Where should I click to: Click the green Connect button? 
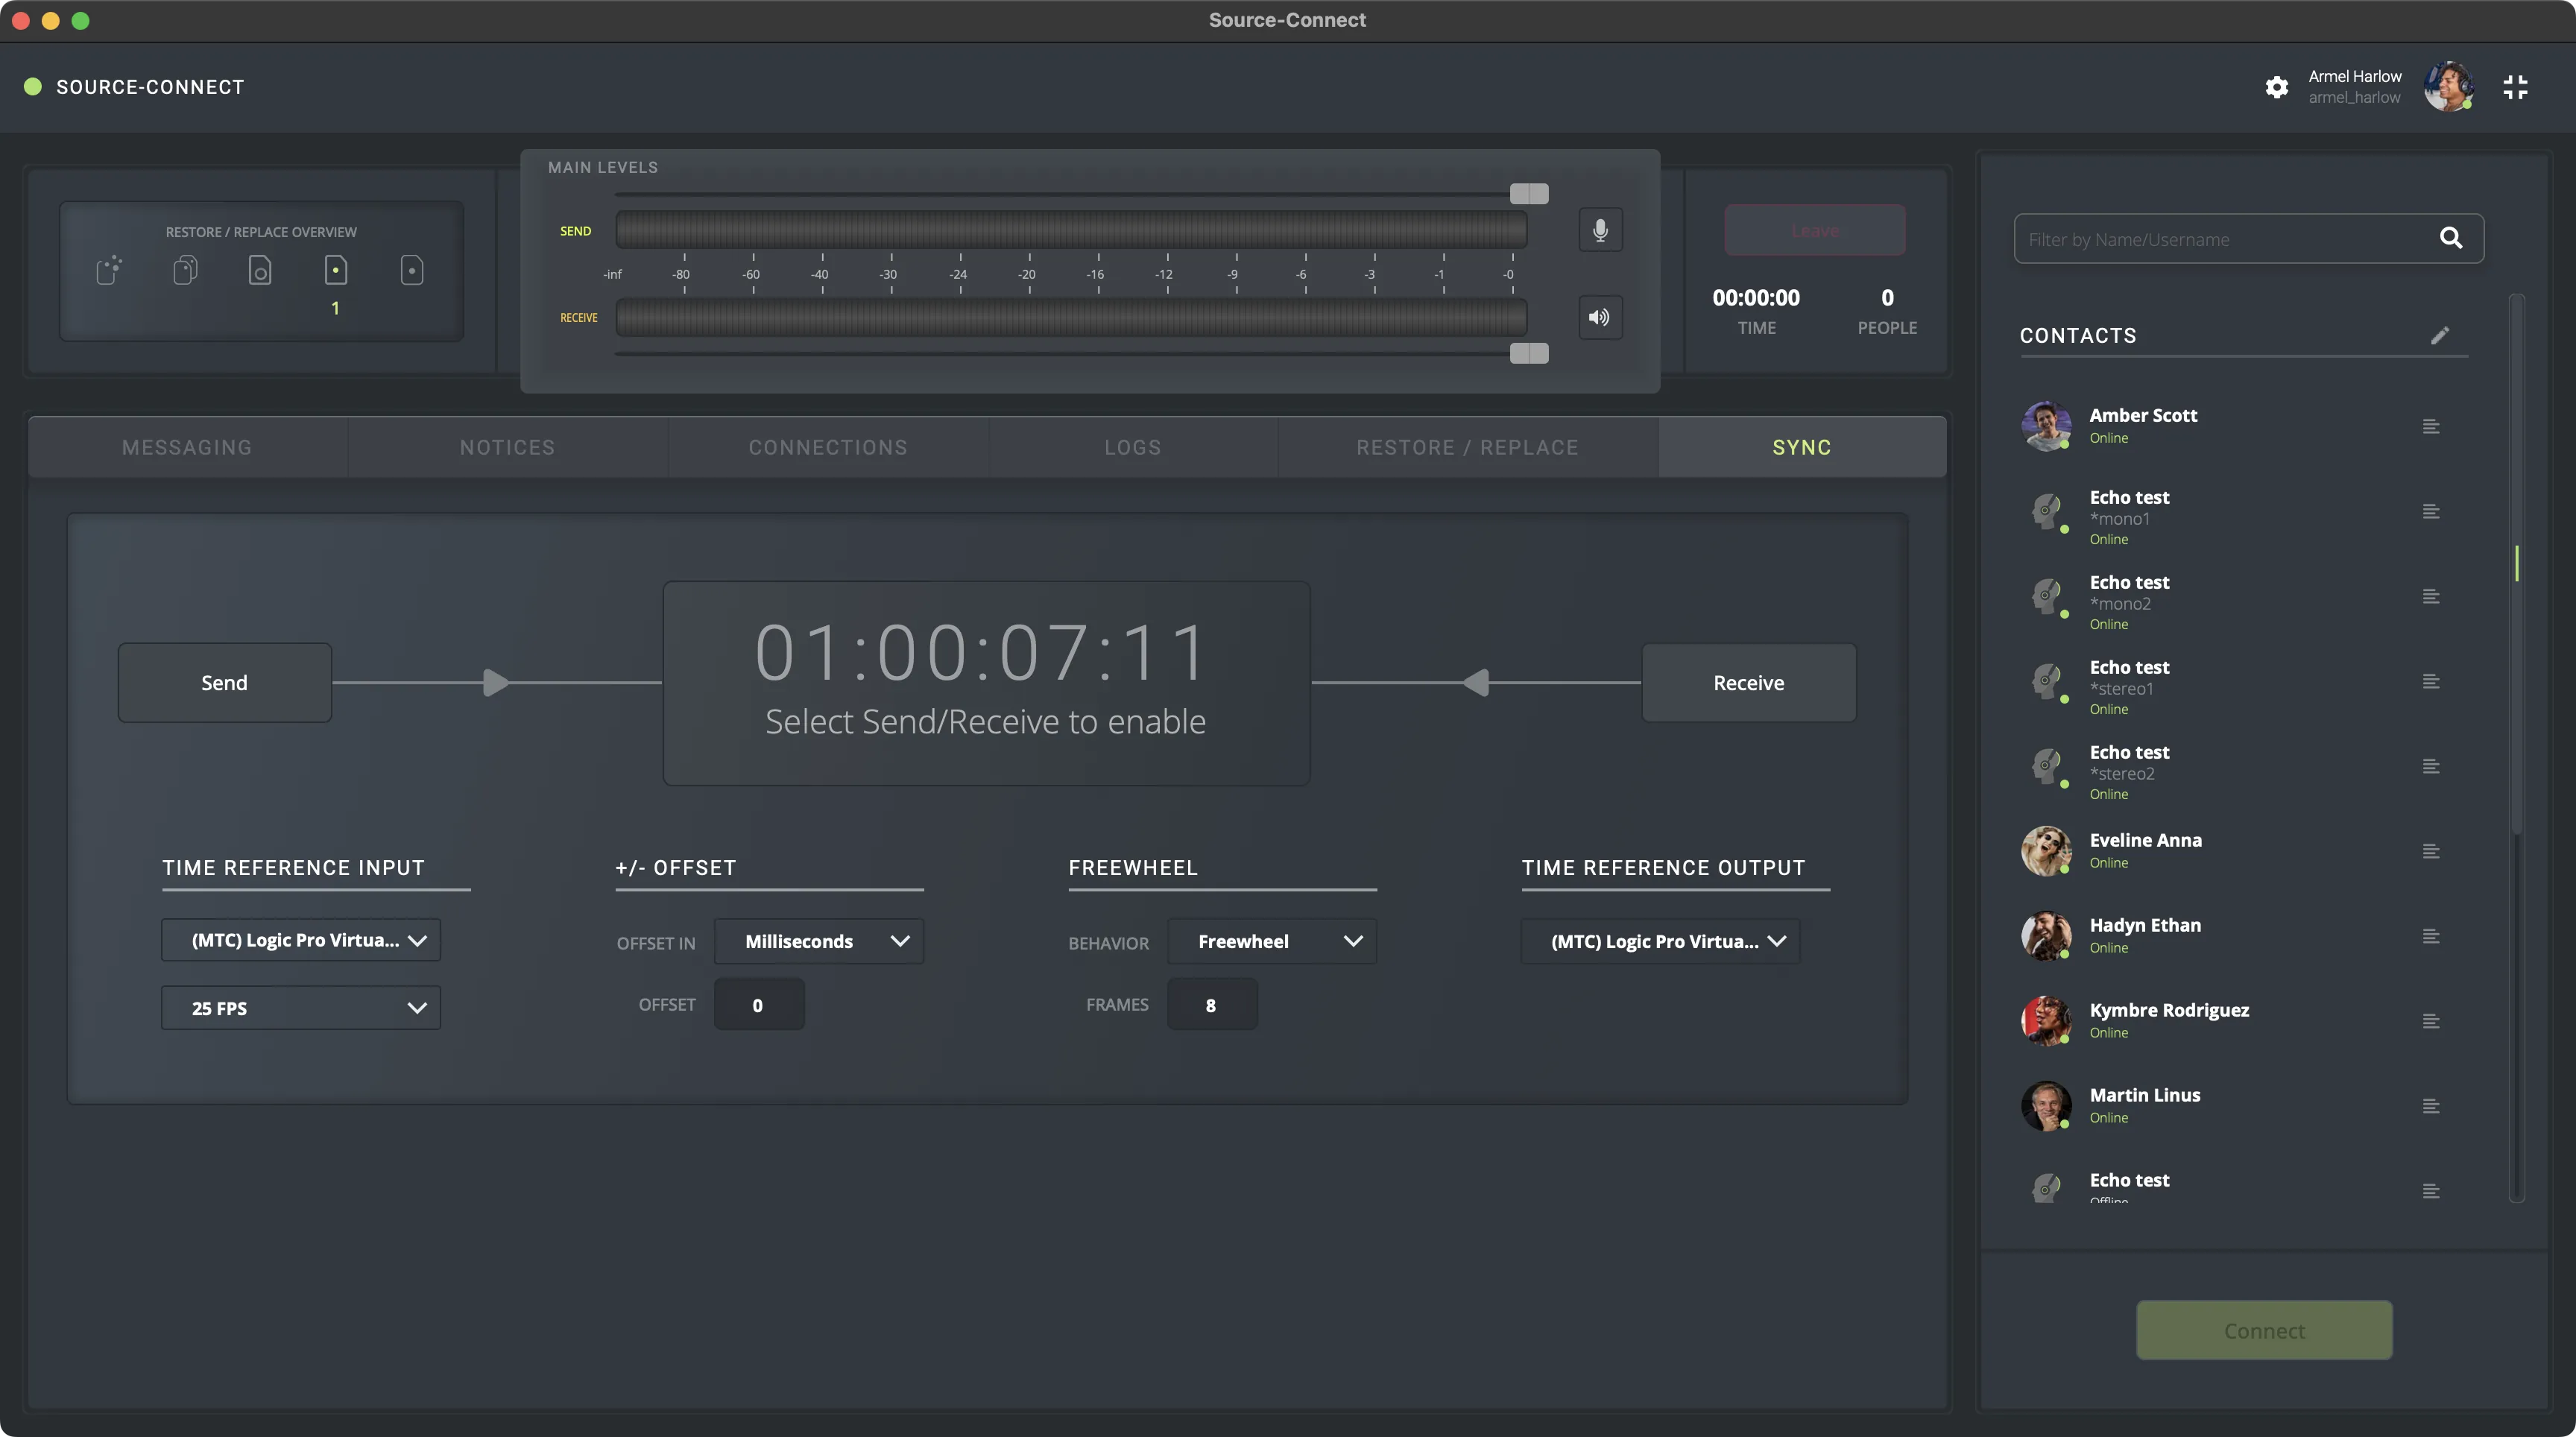tap(2264, 1330)
